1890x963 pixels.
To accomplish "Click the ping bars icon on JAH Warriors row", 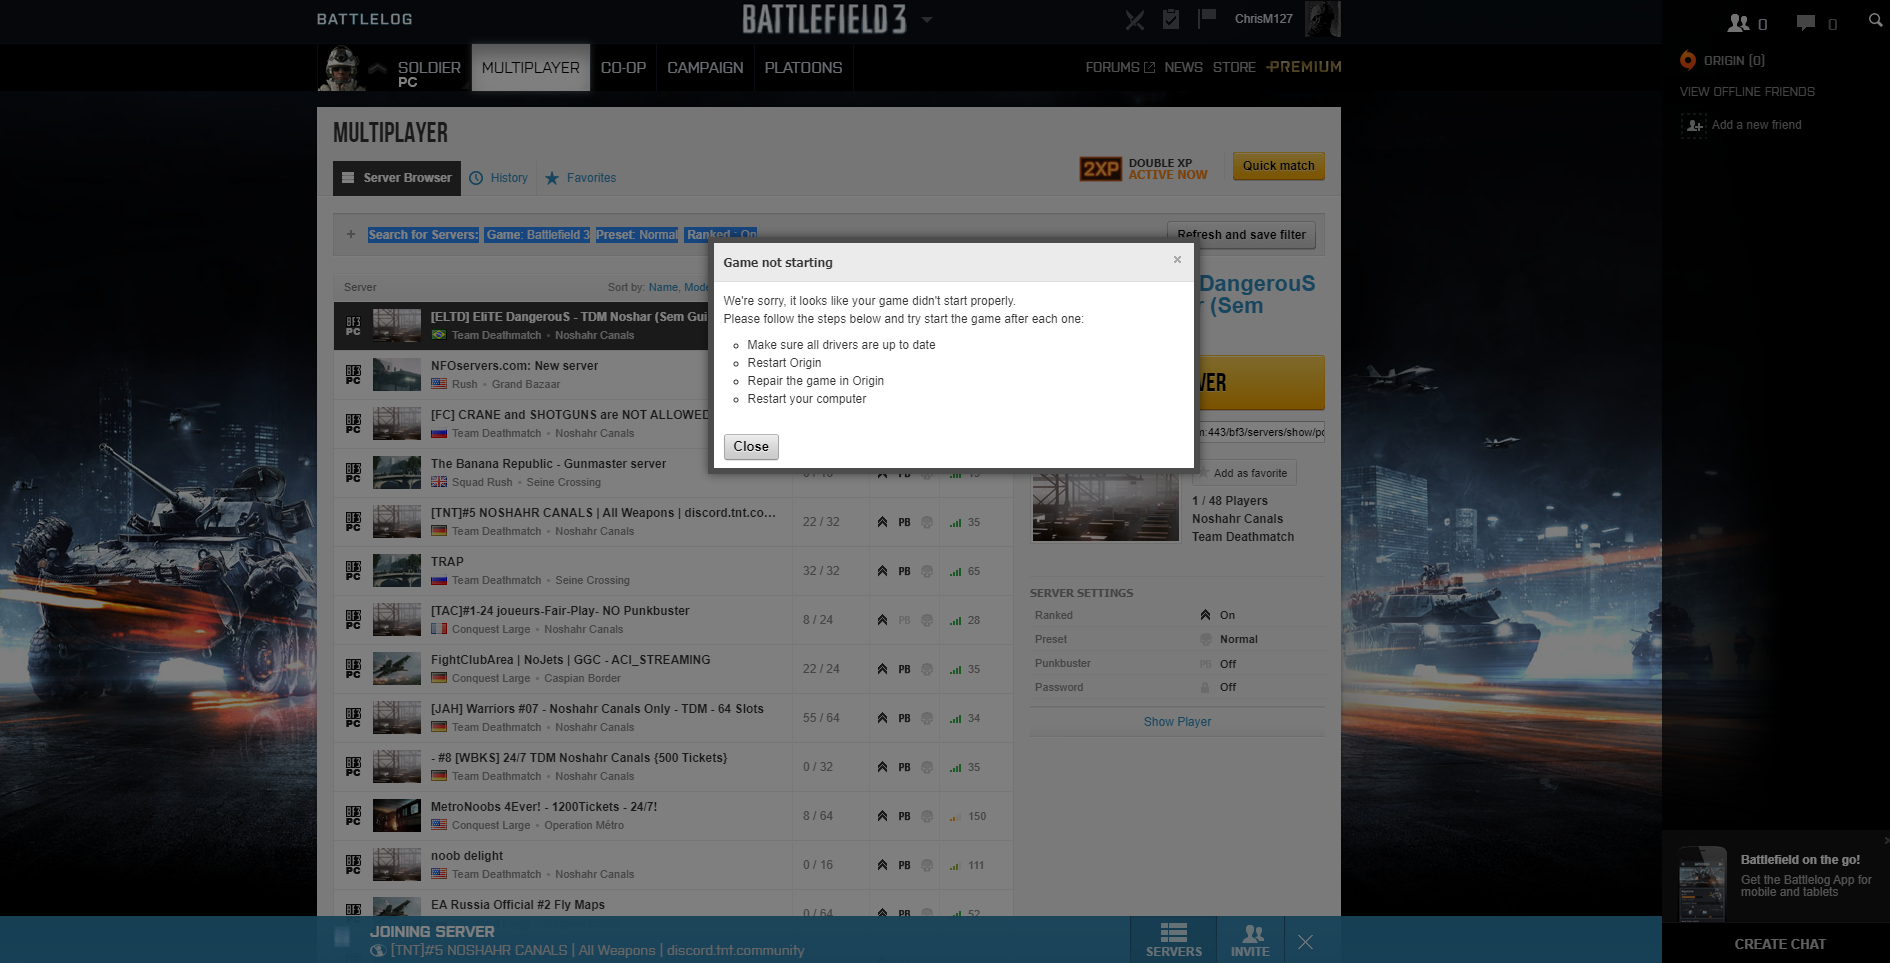I will 956,718.
